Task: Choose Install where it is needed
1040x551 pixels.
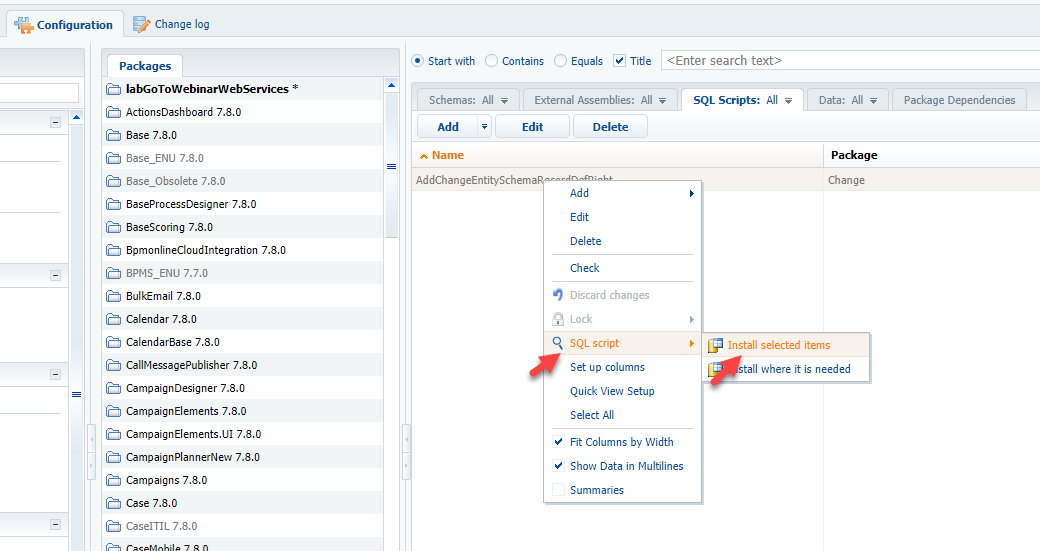Action: [786, 369]
